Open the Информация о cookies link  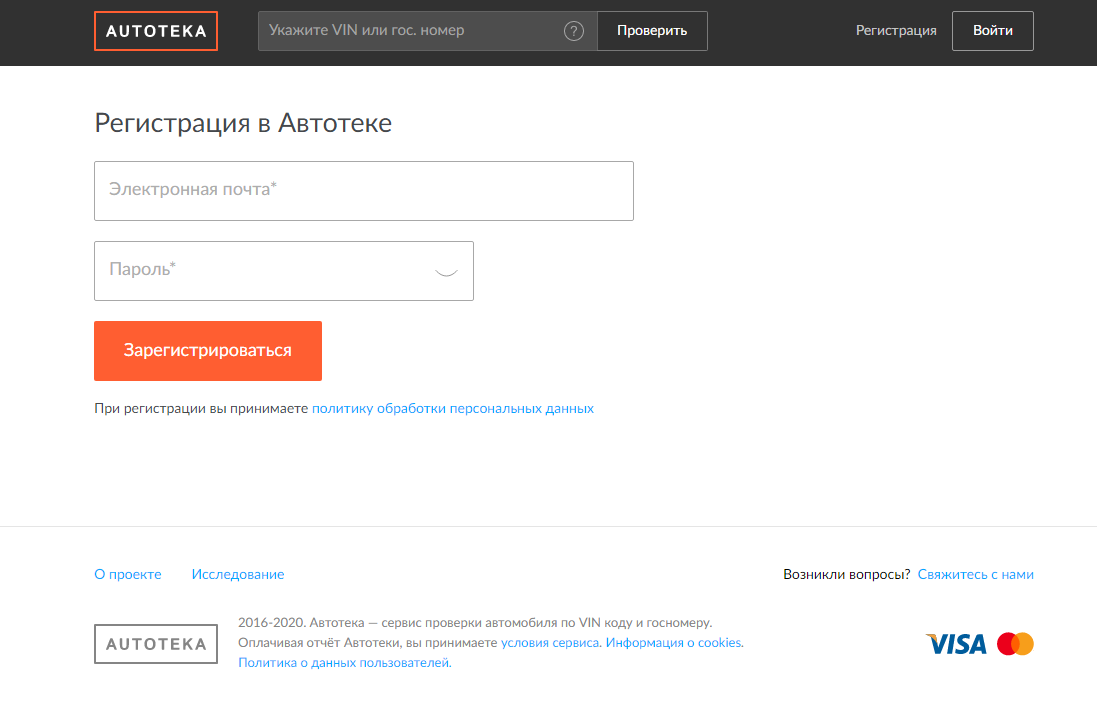(674, 643)
